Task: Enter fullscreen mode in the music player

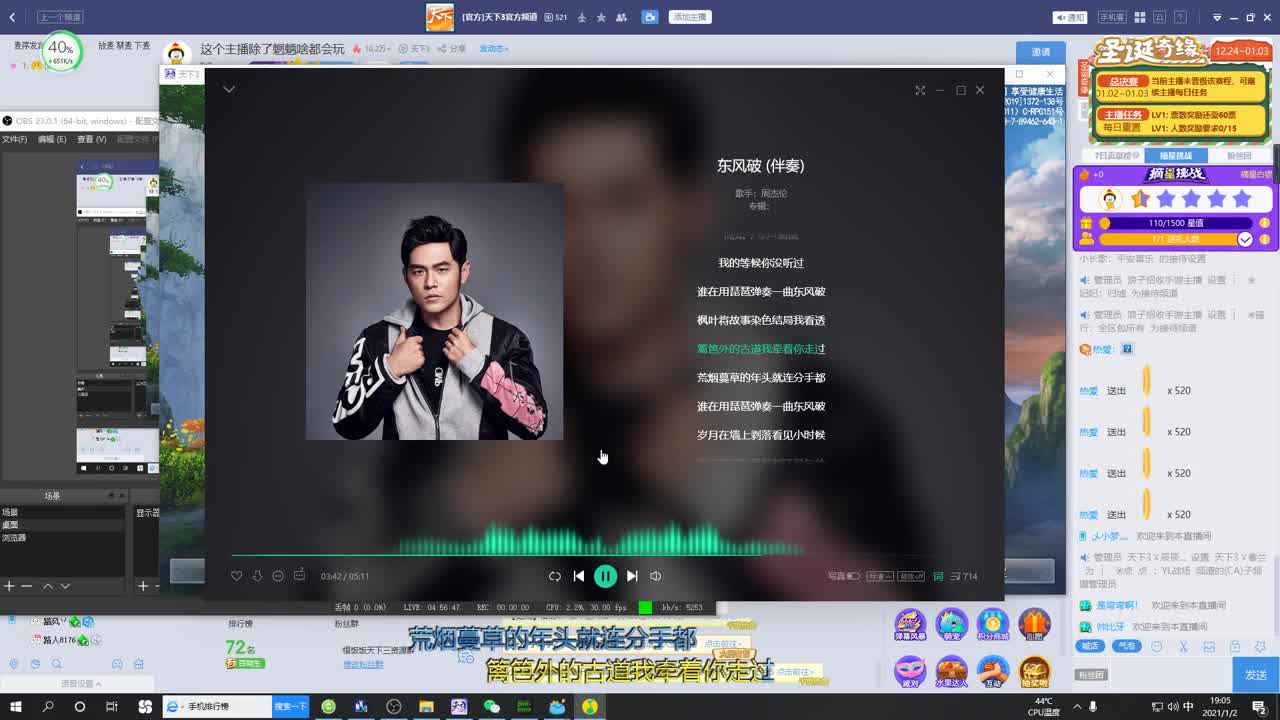Action: 920,90
